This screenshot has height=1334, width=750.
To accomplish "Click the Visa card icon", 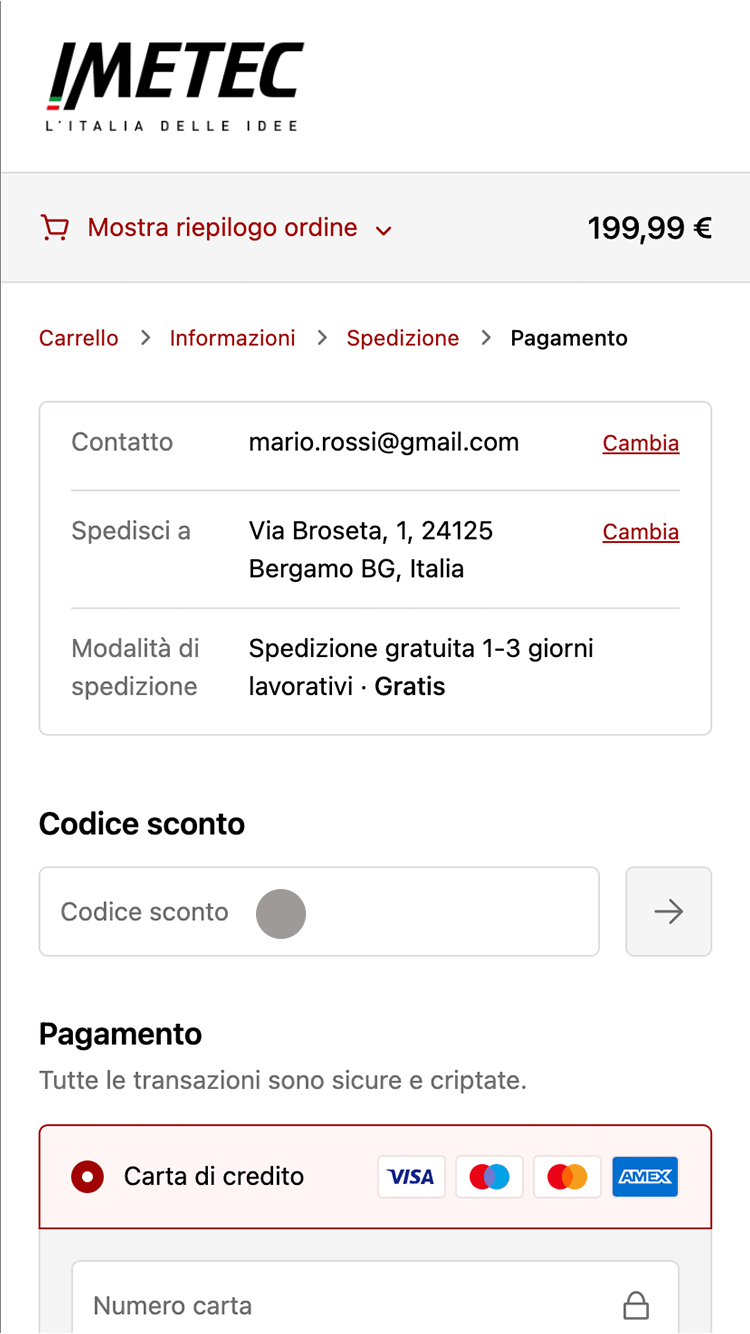I will [411, 1177].
